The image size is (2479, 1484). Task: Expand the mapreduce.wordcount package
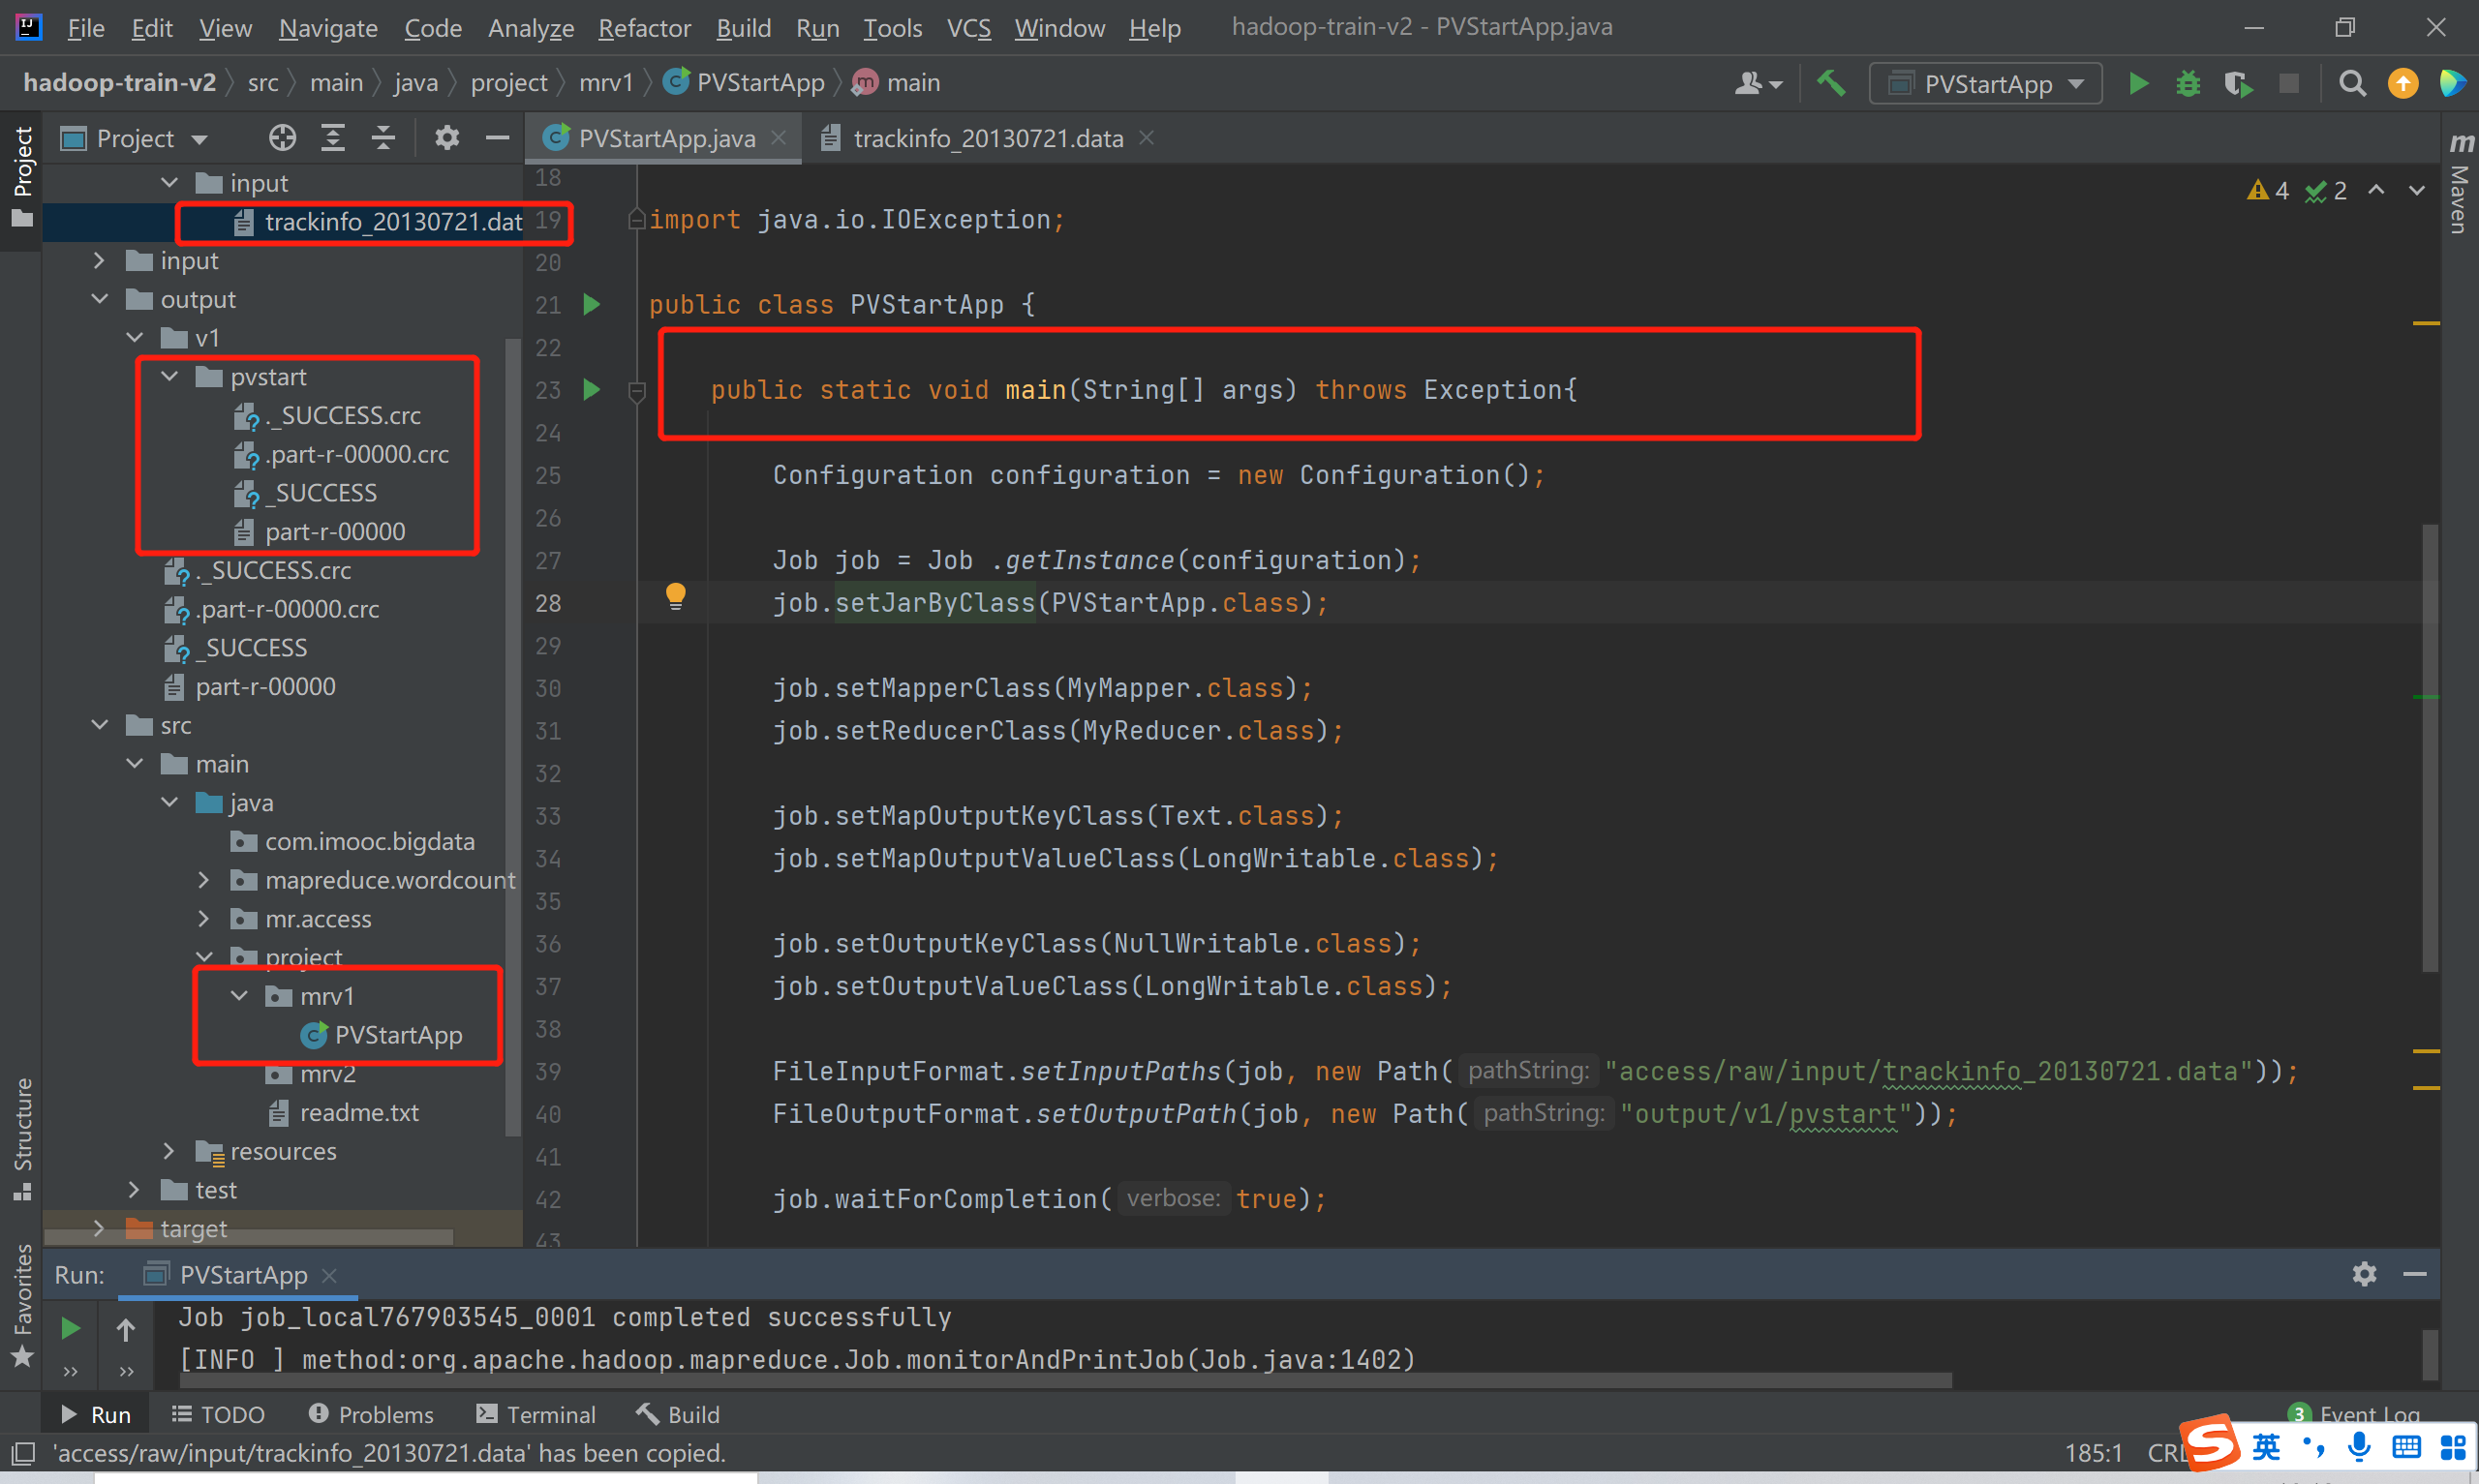(x=204, y=880)
